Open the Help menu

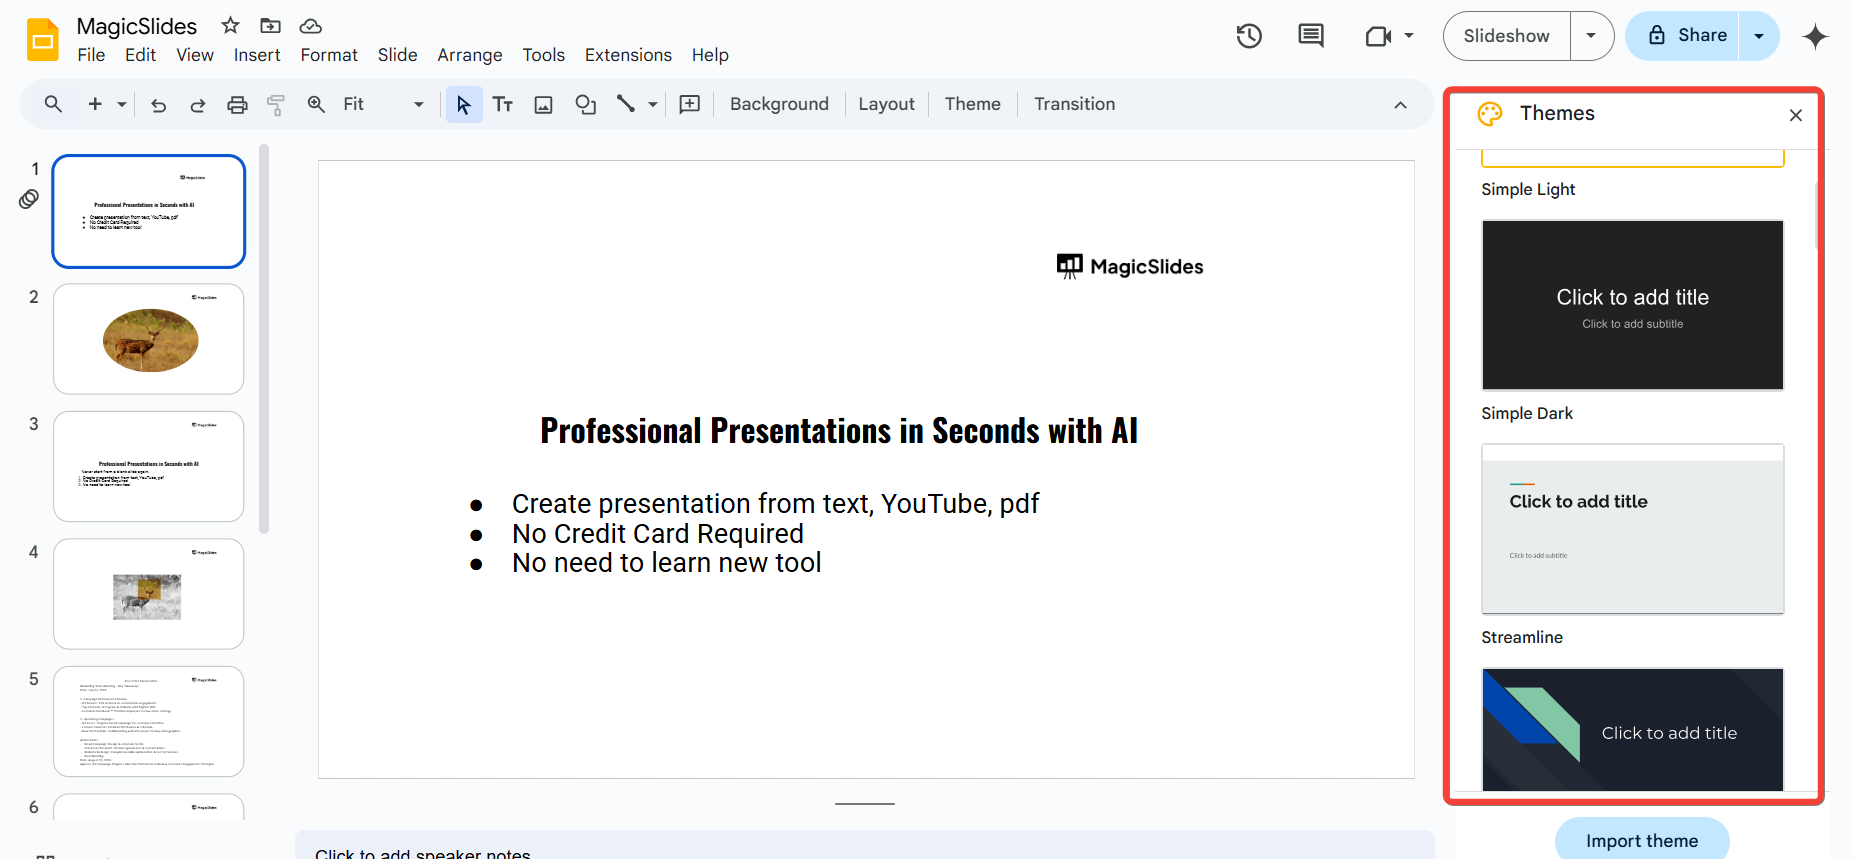710,55
